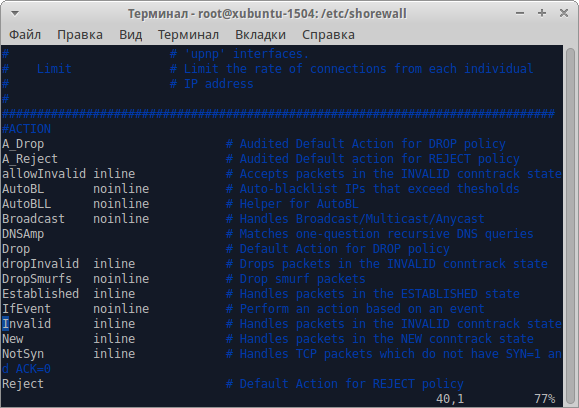
Task: Click the window title text
Action: pos(267,14)
